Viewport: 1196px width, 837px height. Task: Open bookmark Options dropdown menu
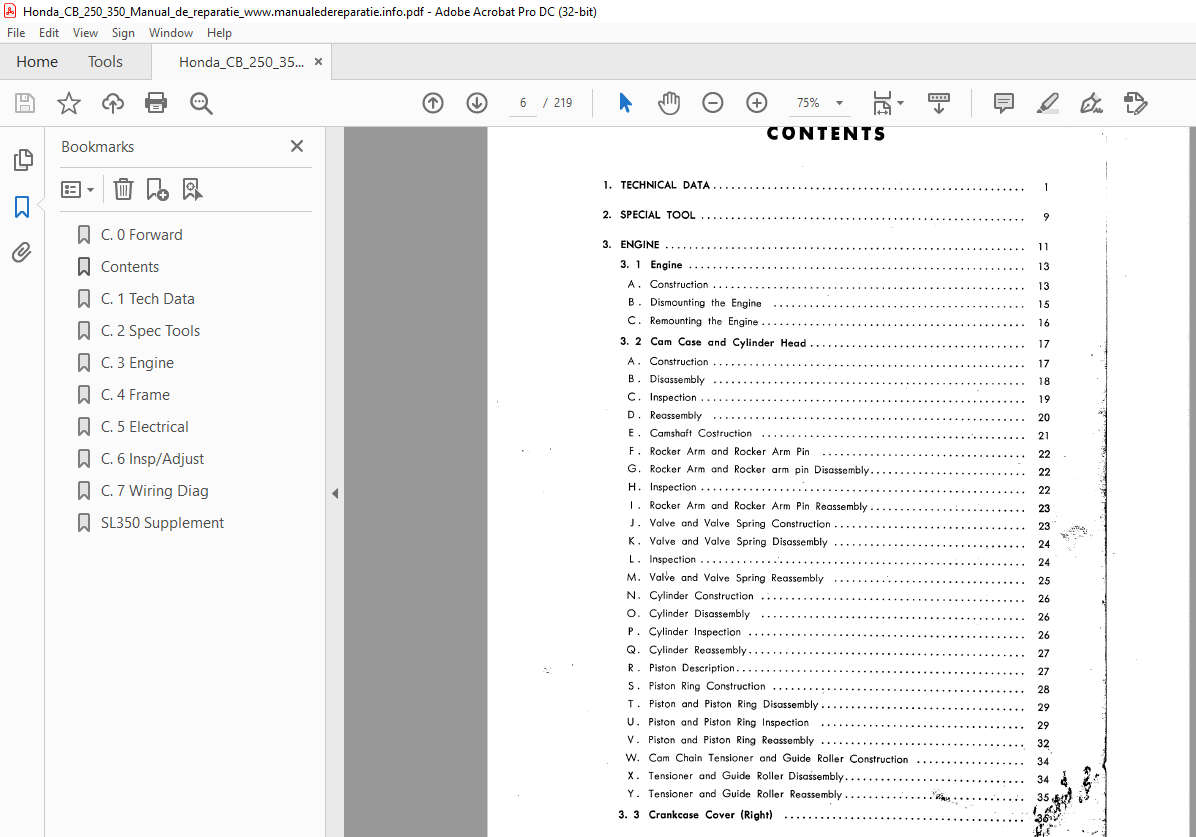[x=77, y=189]
